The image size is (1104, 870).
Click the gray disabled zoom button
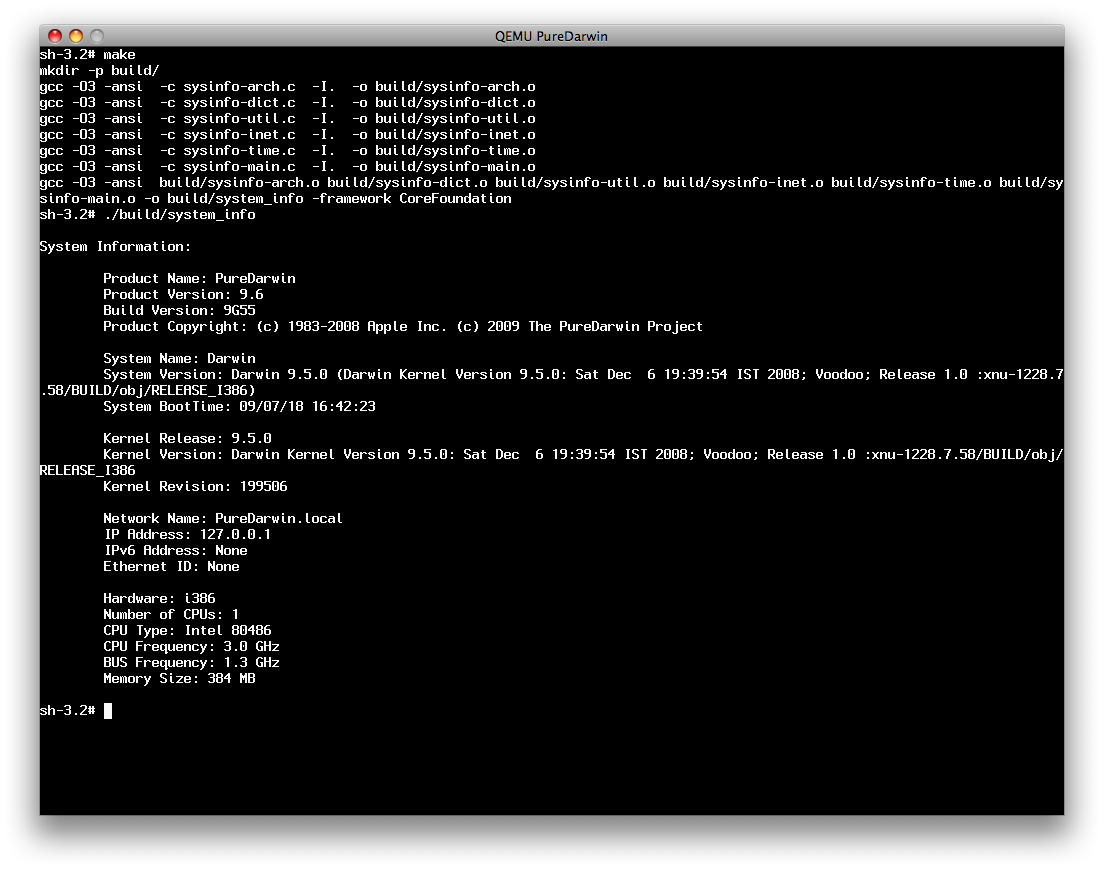pos(97,36)
